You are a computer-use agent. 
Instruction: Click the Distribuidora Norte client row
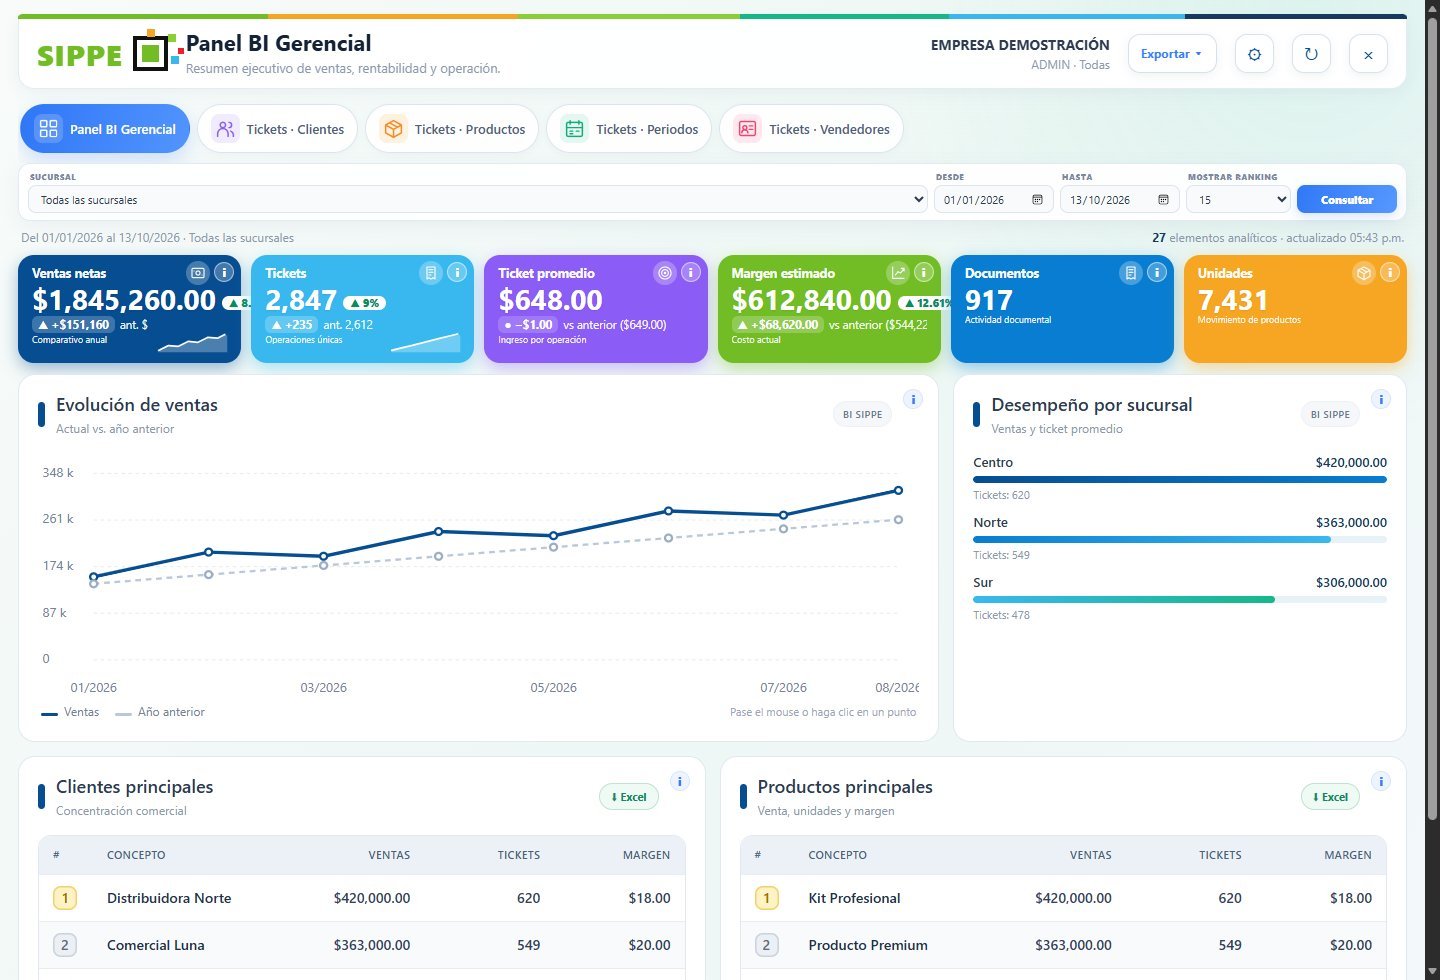pyautogui.click(x=362, y=898)
